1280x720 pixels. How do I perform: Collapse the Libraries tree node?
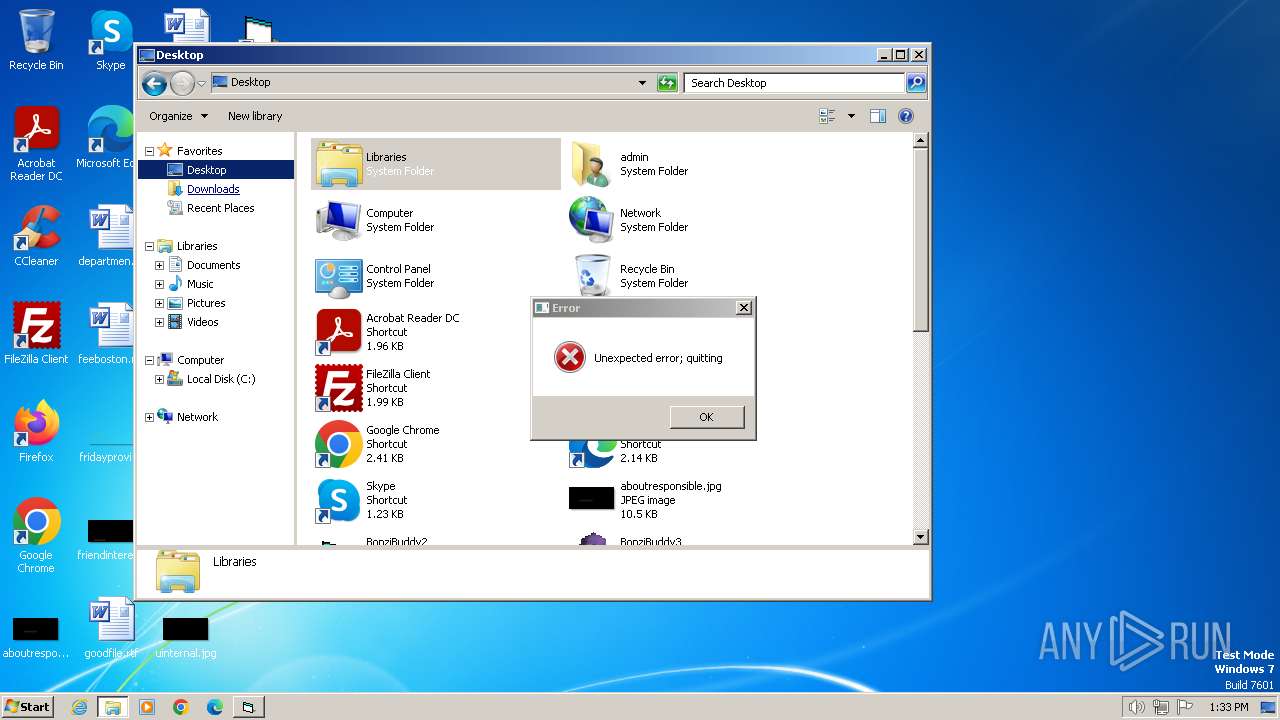click(149, 246)
